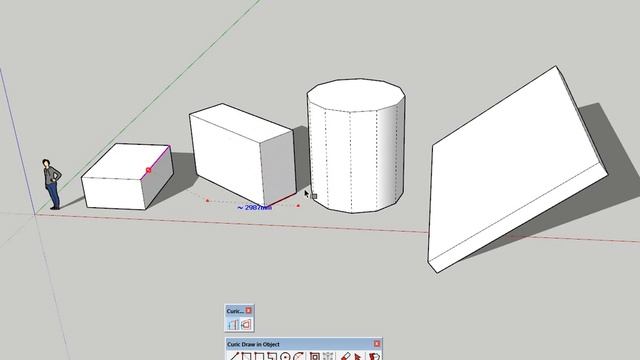Click the Offset tool in Draw in Object
The width and height of the screenshot is (640, 360).
[315, 357]
